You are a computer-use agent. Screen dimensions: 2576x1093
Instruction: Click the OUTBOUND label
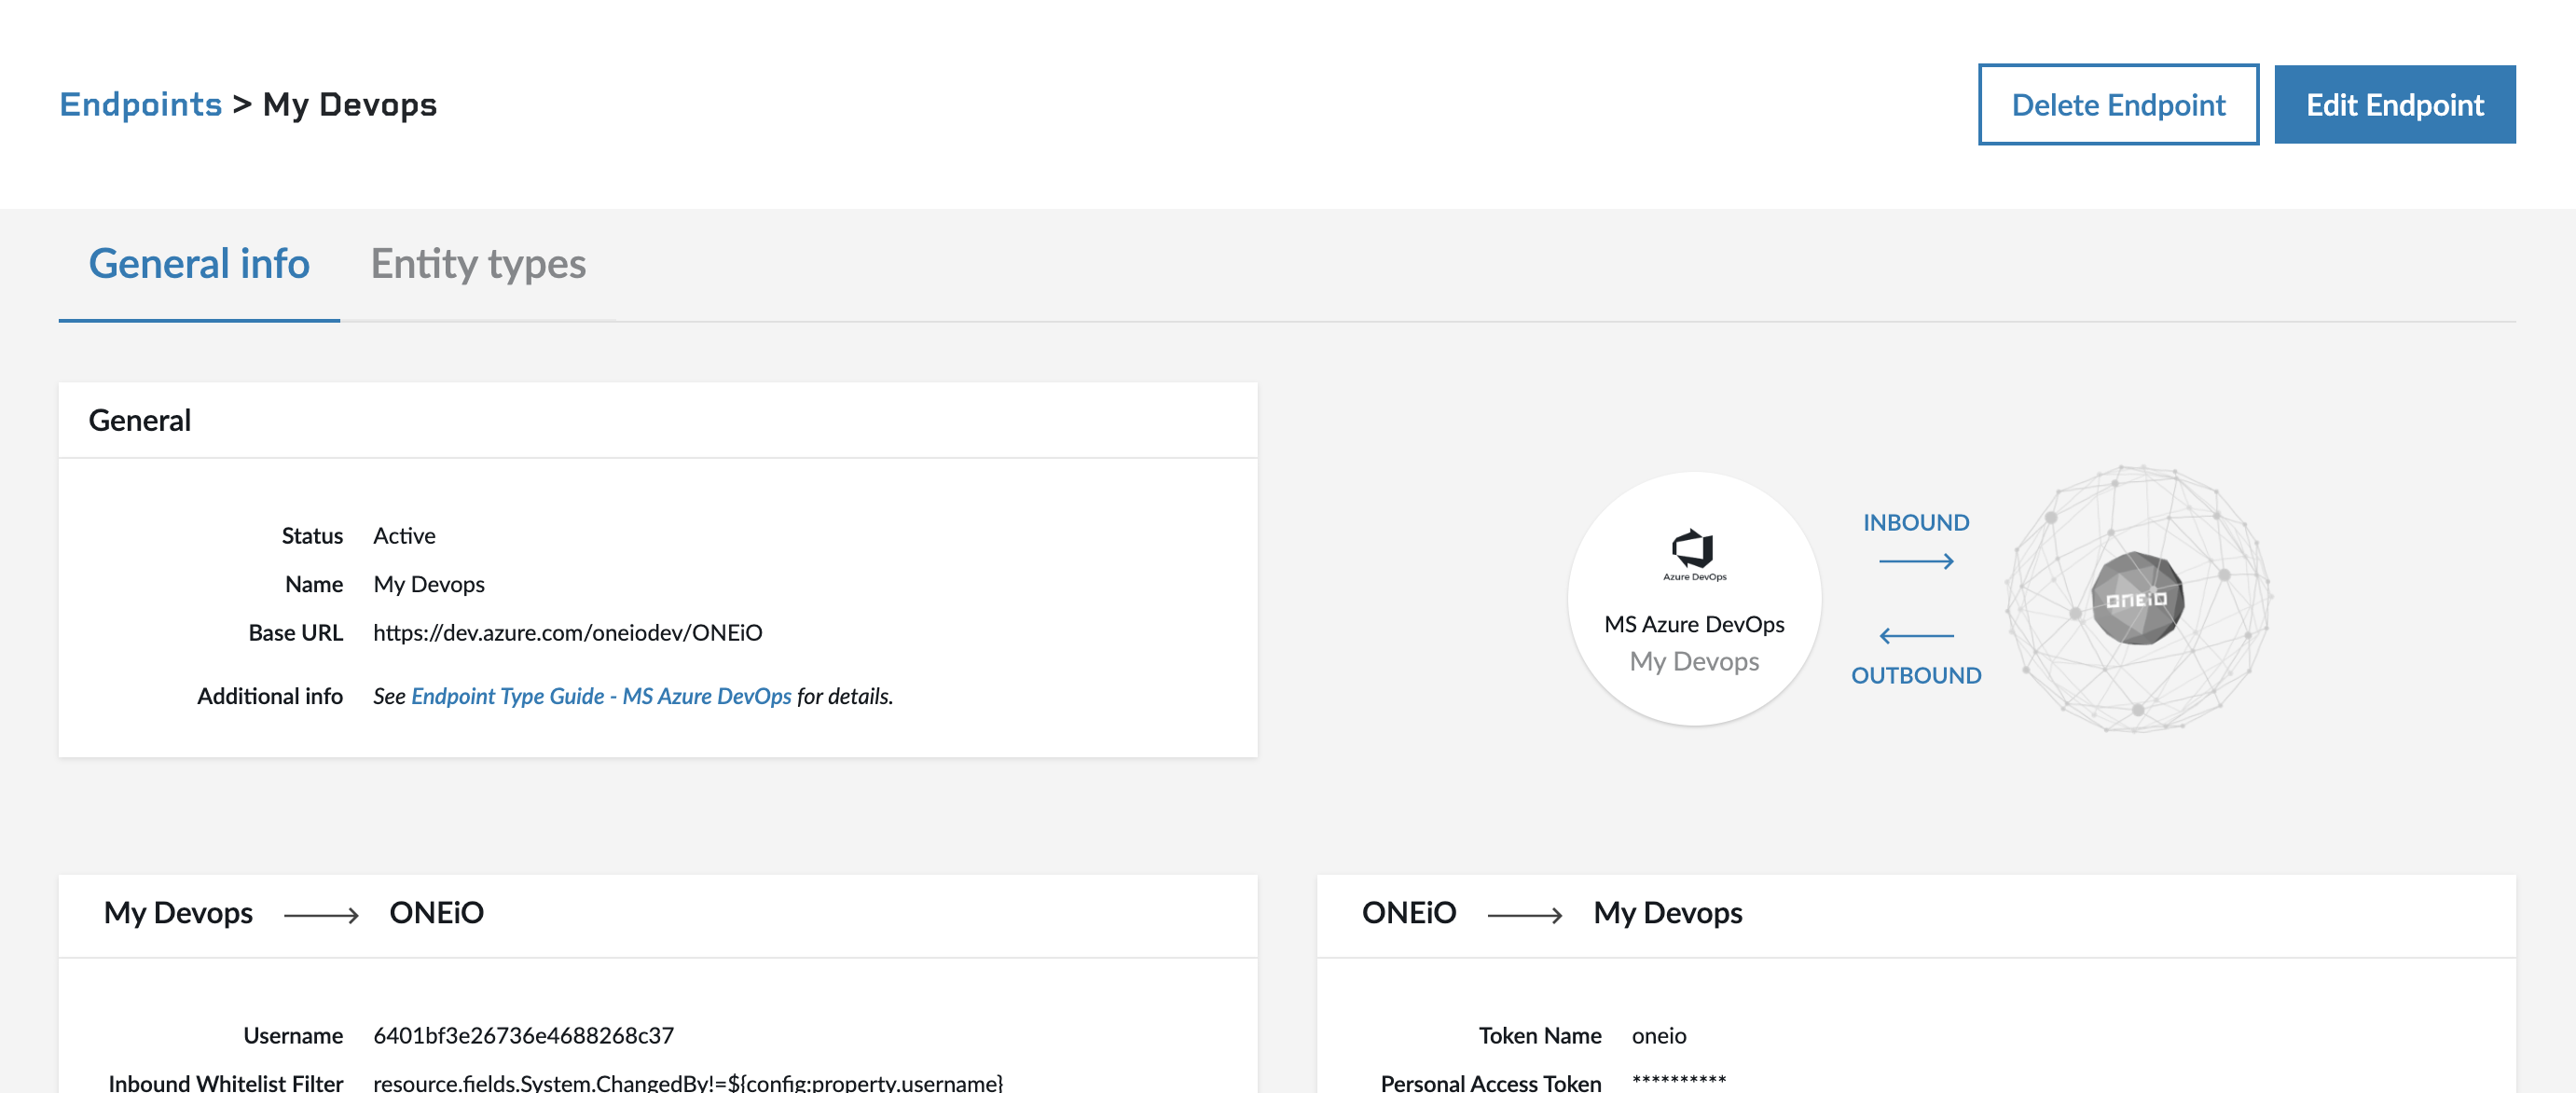click(1916, 675)
